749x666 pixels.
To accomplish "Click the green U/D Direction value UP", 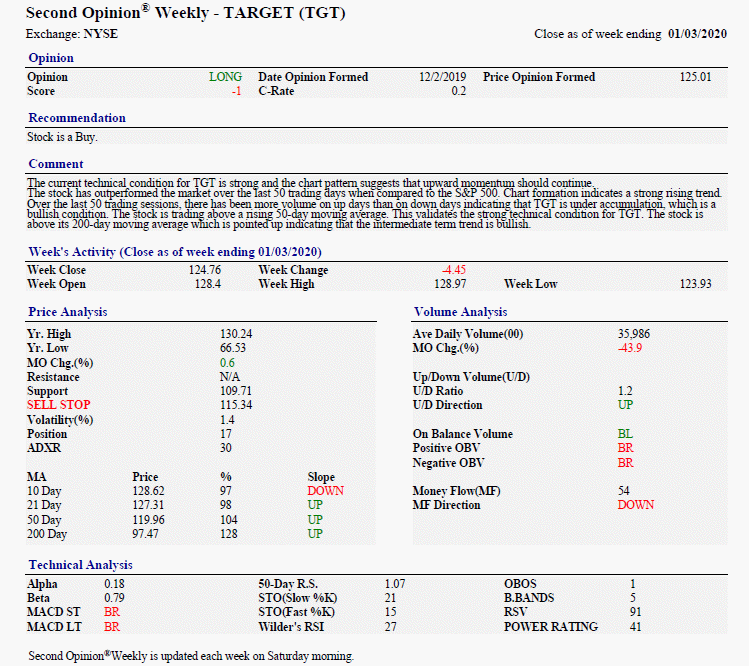I will click(x=625, y=405).
